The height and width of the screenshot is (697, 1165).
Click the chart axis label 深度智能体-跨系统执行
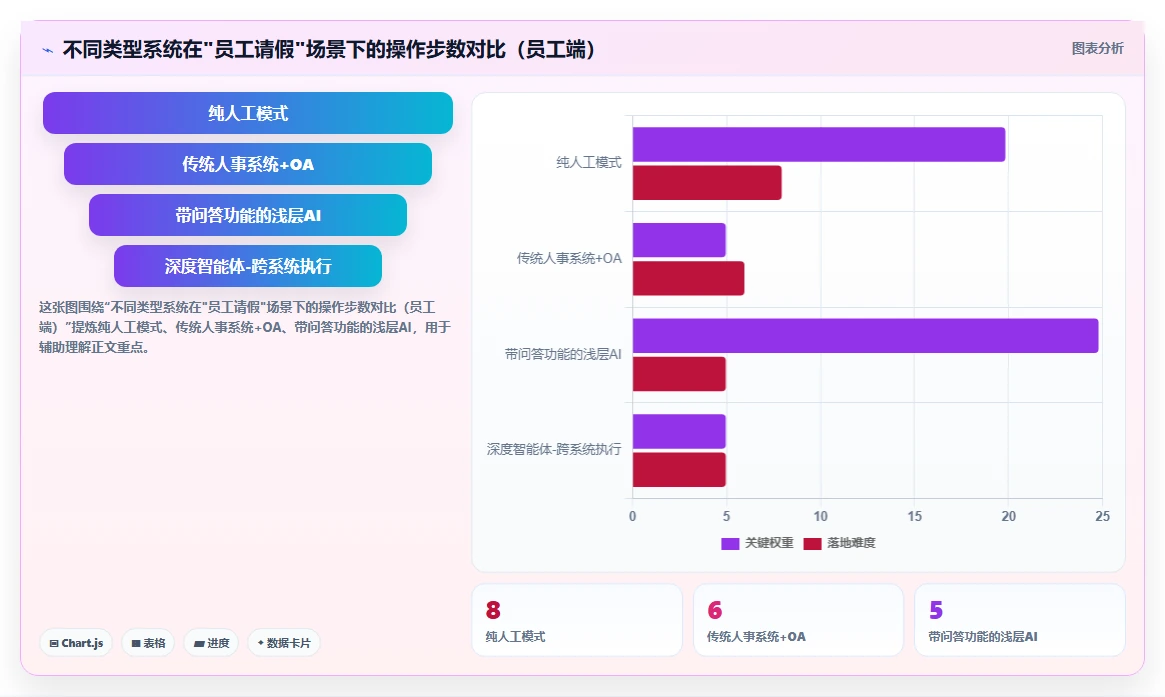tap(554, 450)
